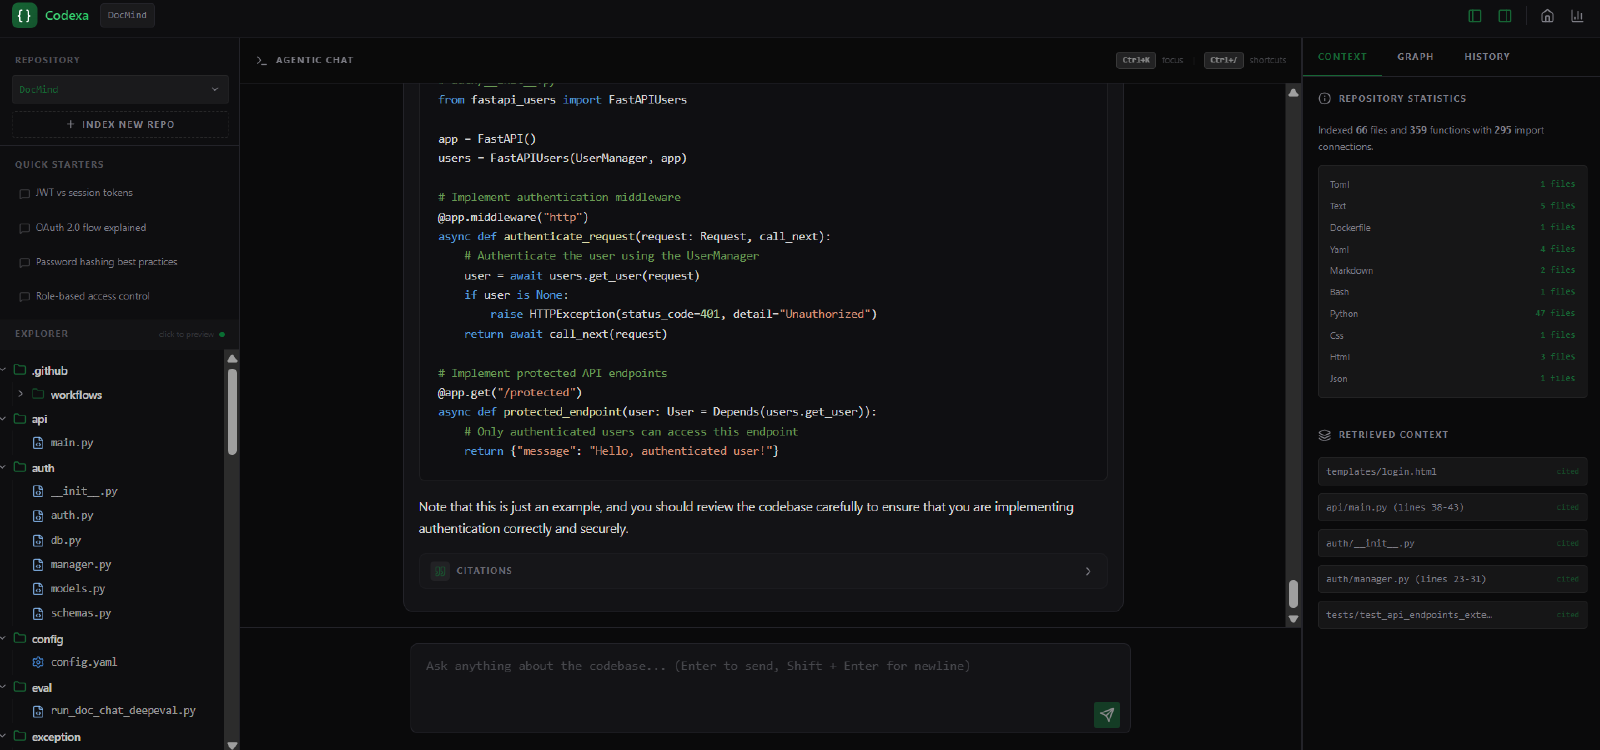The height and width of the screenshot is (750, 1600).
Task: Click the Python 47 files row
Action: [x=1452, y=314]
